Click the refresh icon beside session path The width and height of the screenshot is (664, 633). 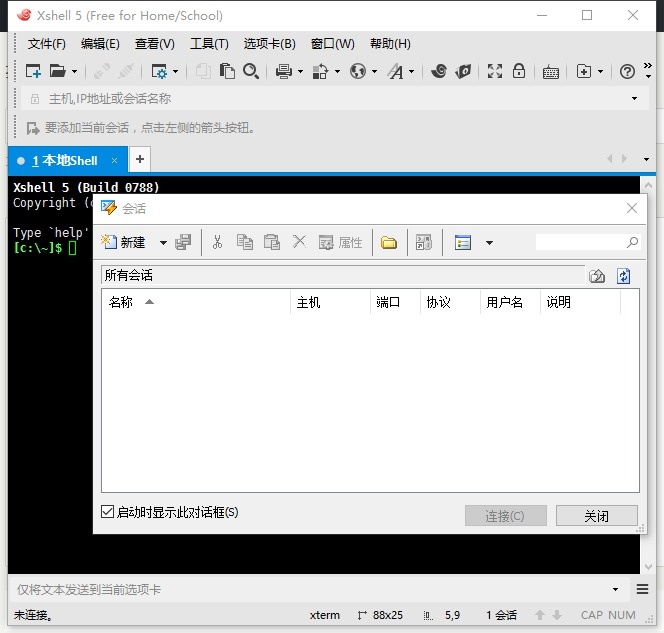tap(623, 276)
